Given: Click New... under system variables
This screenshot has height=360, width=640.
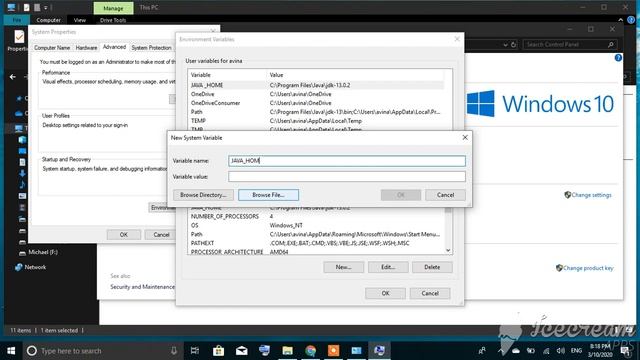Looking at the screenshot, I should (x=343, y=267).
